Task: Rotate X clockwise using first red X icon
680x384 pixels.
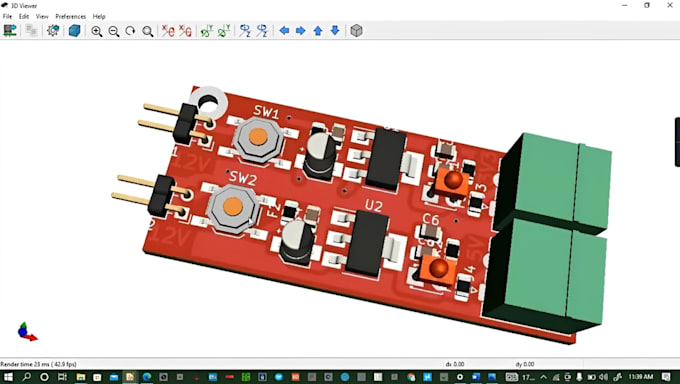Action: pyautogui.click(x=168, y=31)
